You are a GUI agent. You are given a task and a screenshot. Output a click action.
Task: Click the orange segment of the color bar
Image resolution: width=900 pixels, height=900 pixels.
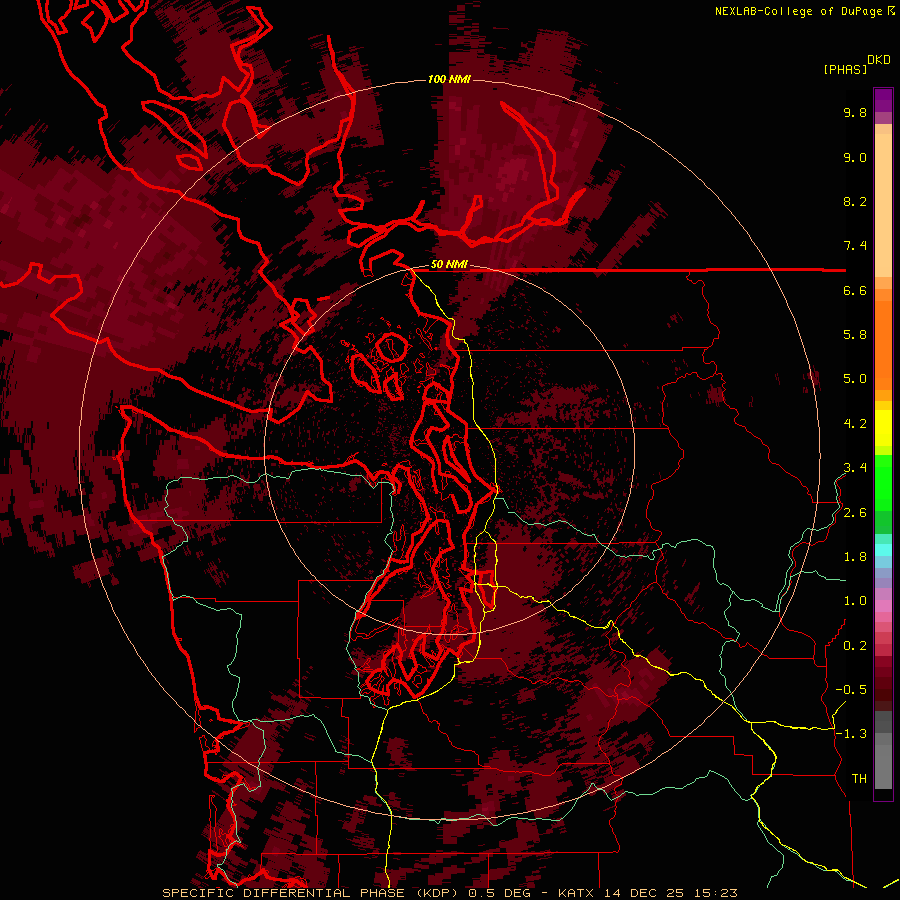[x=883, y=346]
